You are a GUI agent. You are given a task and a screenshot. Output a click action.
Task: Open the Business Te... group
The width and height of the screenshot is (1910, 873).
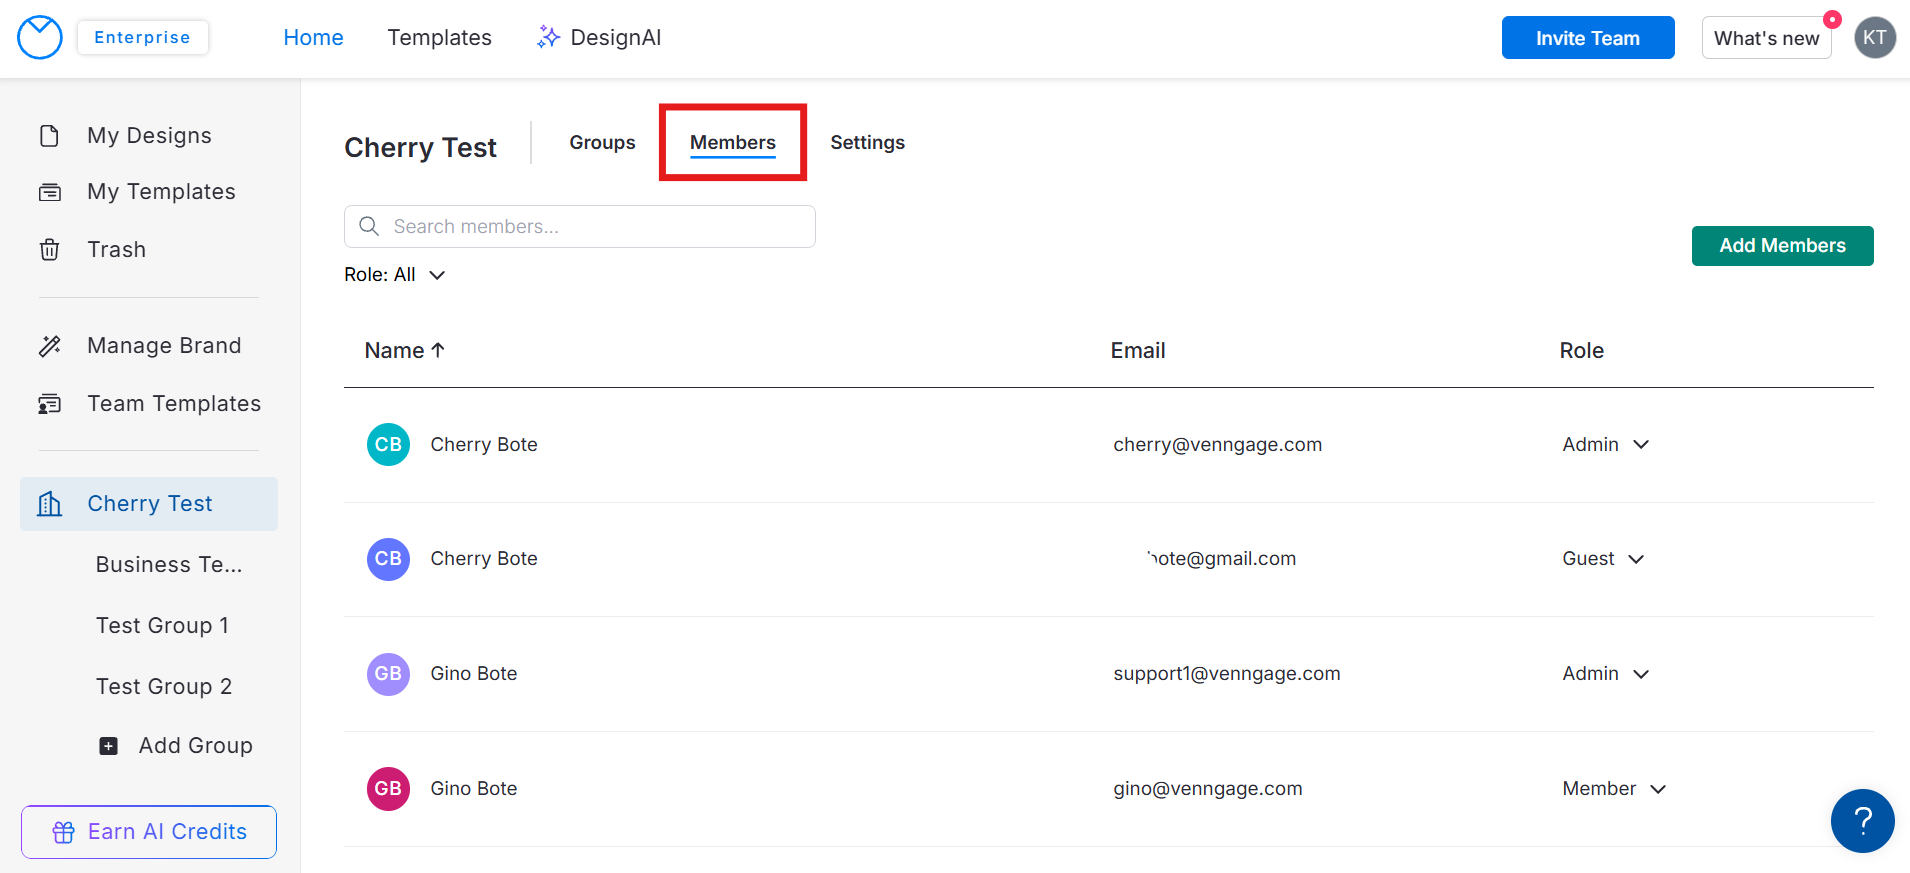pyautogui.click(x=169, y=565)
